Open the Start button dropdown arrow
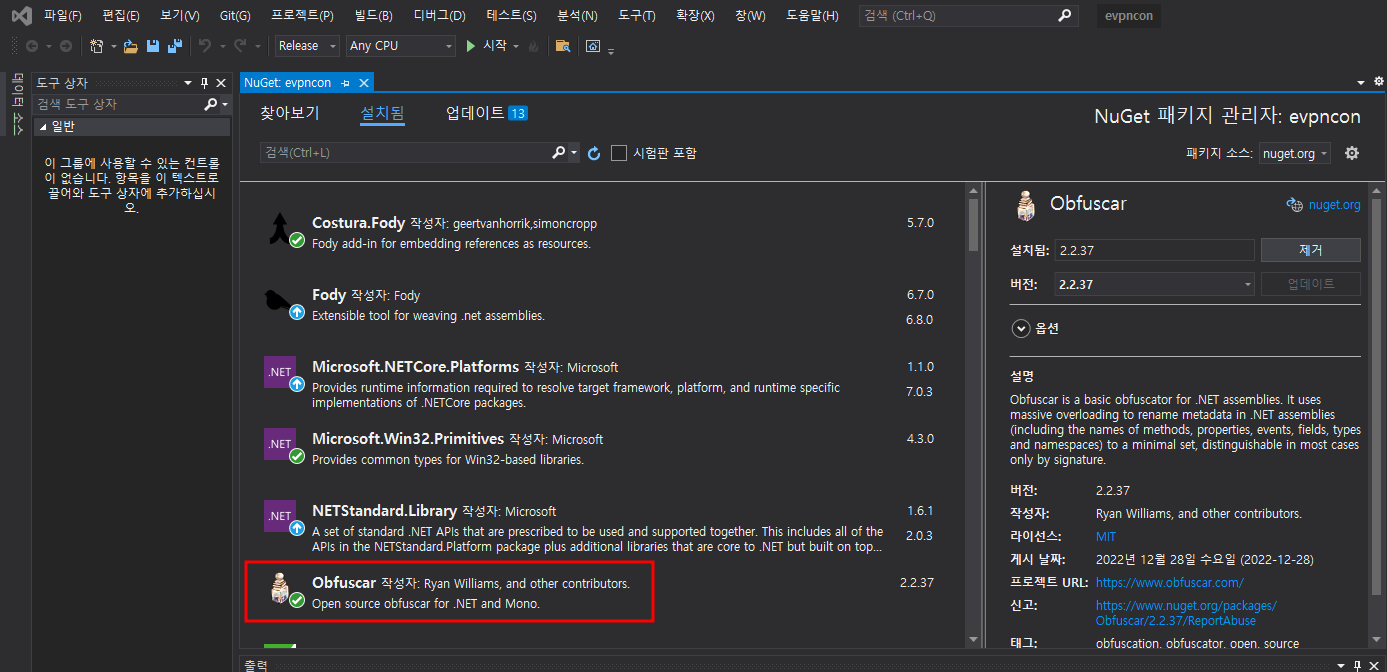The image size is (1387, 672). pyautogui.click(x=516, y=46)
